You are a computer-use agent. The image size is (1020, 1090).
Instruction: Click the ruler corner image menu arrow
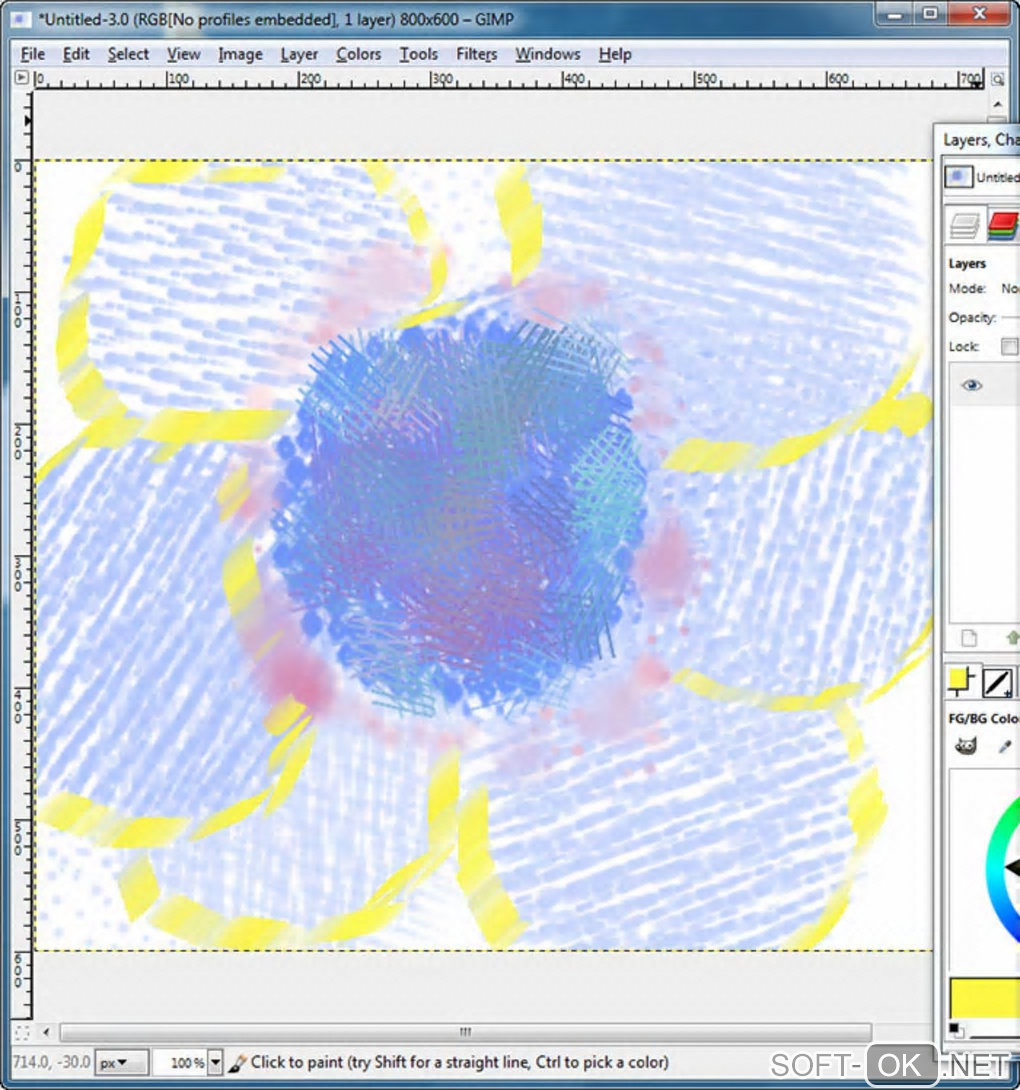point(22,77)
